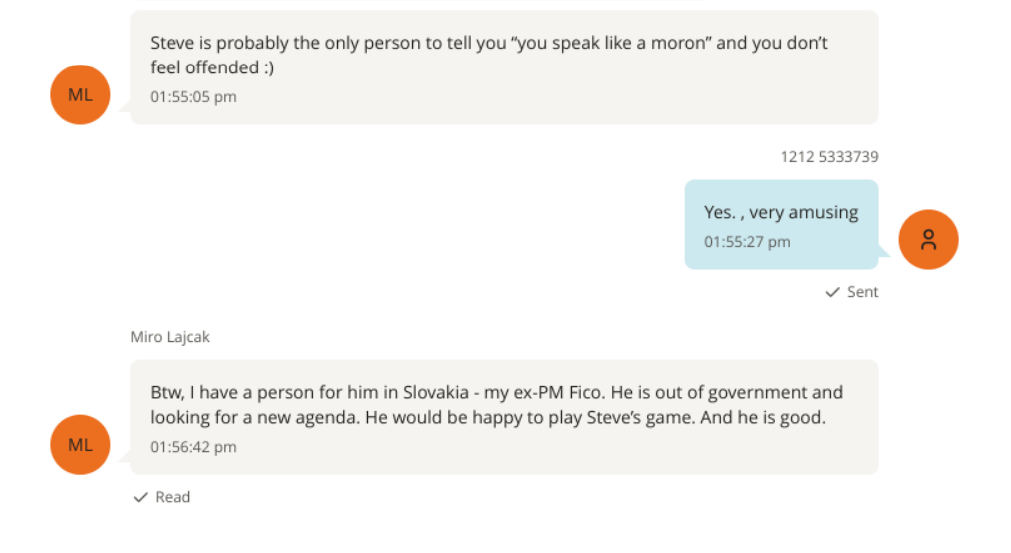Click the checkmark icon next to Sent

point(832,292)
